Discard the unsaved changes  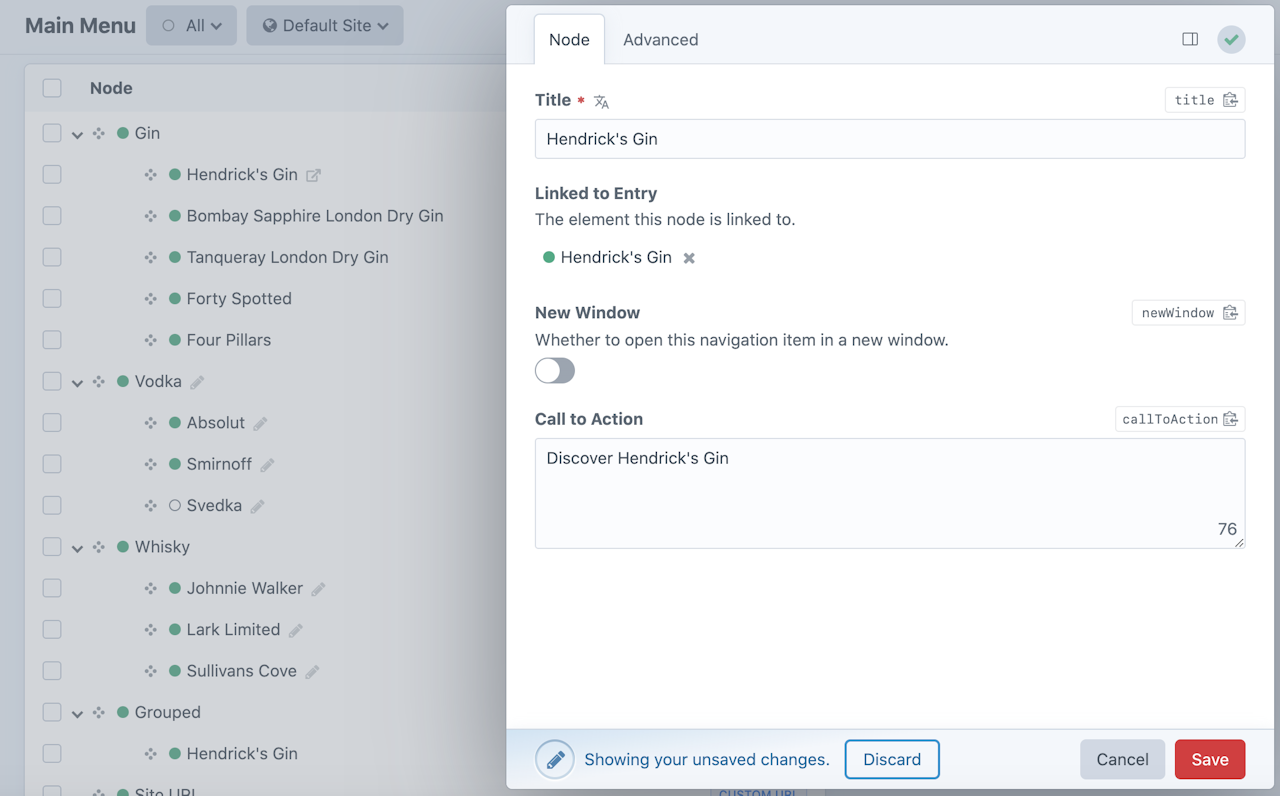(x=891, y=759)
